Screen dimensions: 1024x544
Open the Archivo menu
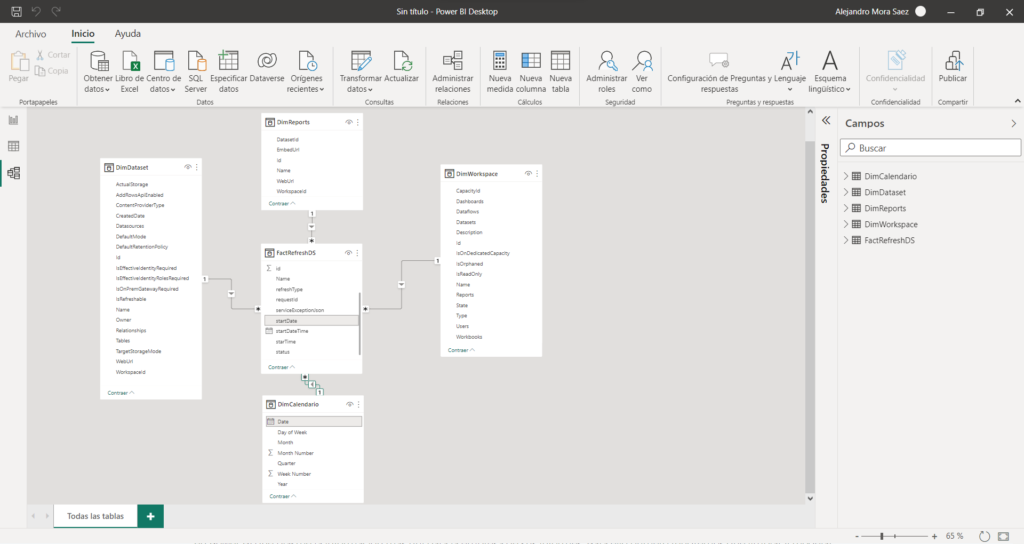[x=30, y=33]
